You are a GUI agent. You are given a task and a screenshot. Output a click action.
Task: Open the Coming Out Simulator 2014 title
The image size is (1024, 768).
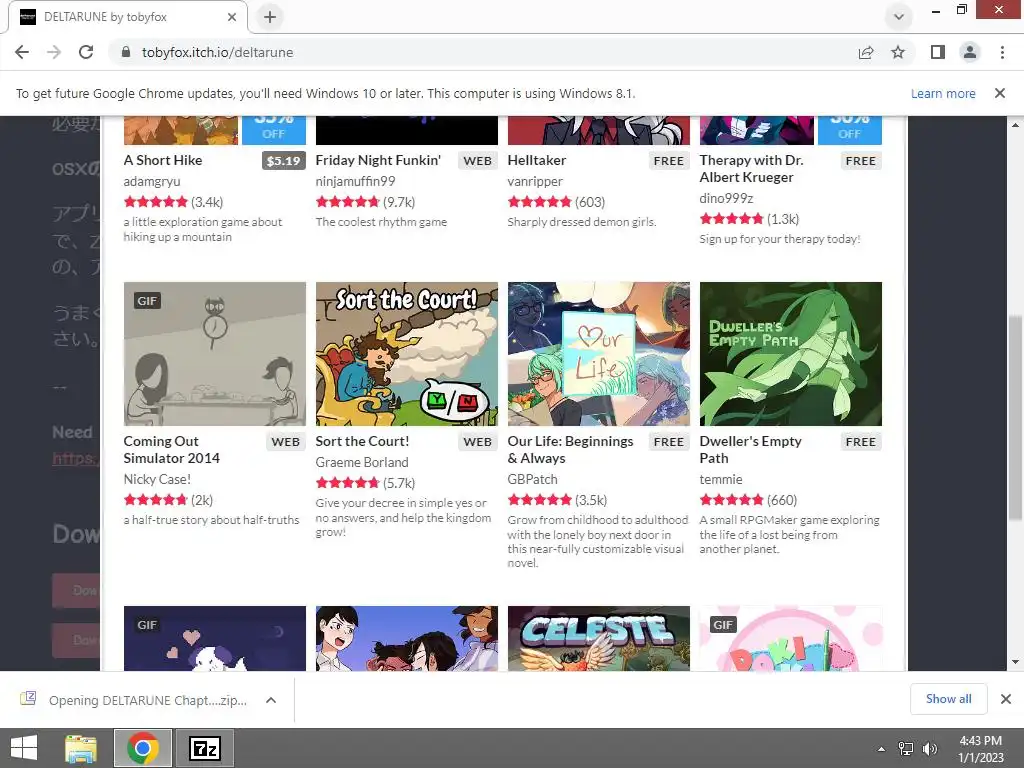pos(172,449)
